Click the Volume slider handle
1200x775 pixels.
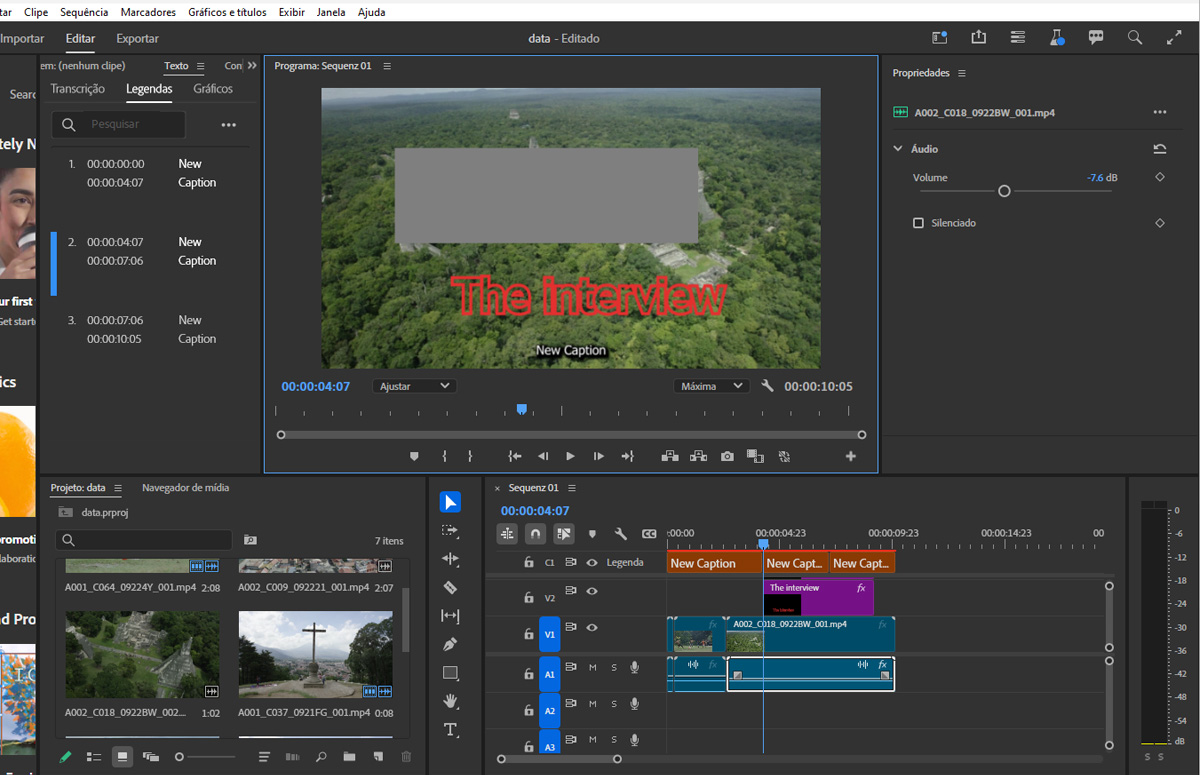[x=1004, y=191]
